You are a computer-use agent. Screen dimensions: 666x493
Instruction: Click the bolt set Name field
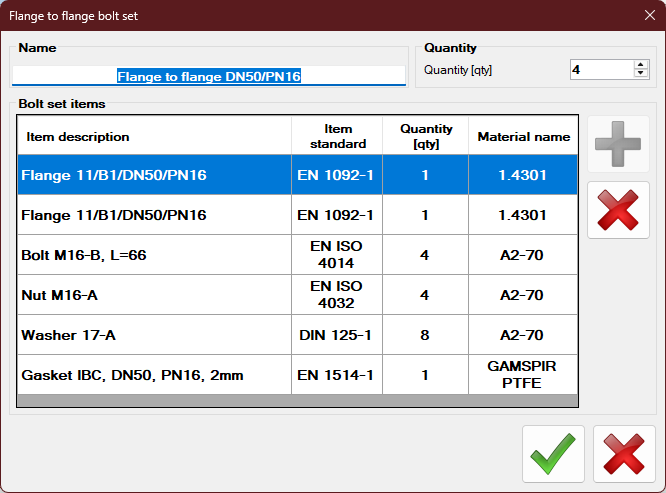click(209, 76)
